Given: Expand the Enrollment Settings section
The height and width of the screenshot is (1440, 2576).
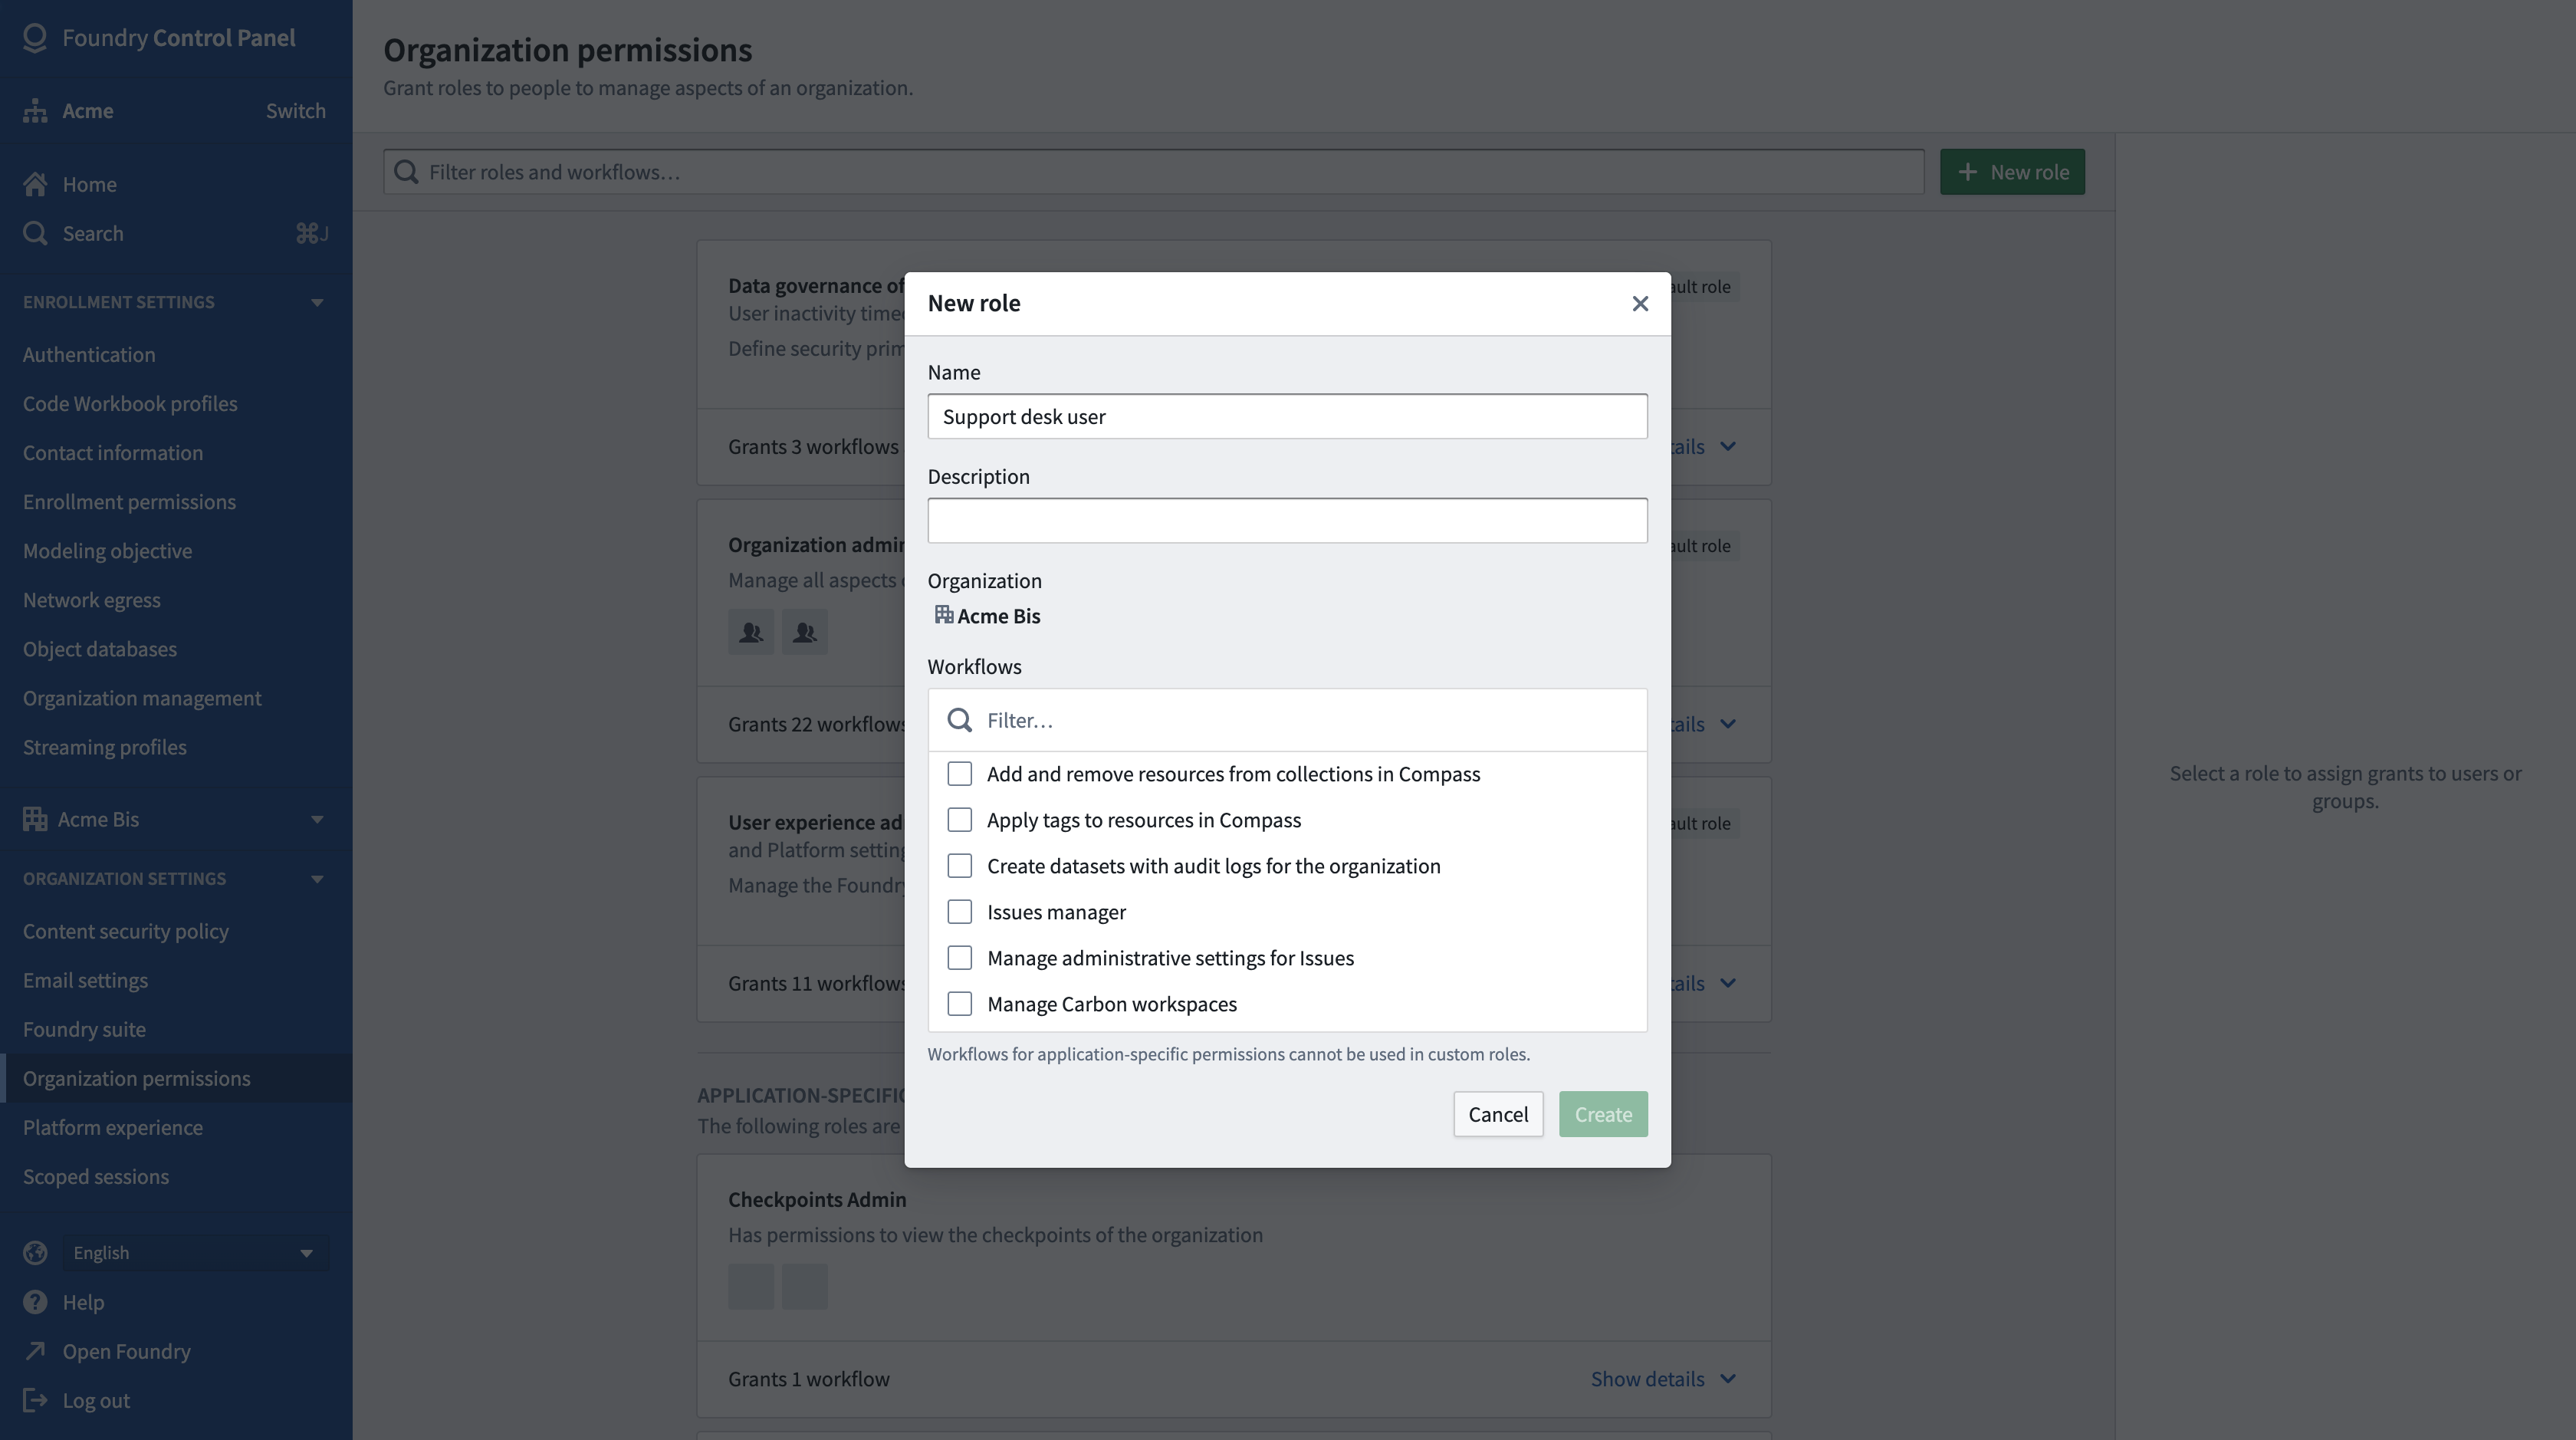Looking at the screenshot, I should click(x=317, y=301).
